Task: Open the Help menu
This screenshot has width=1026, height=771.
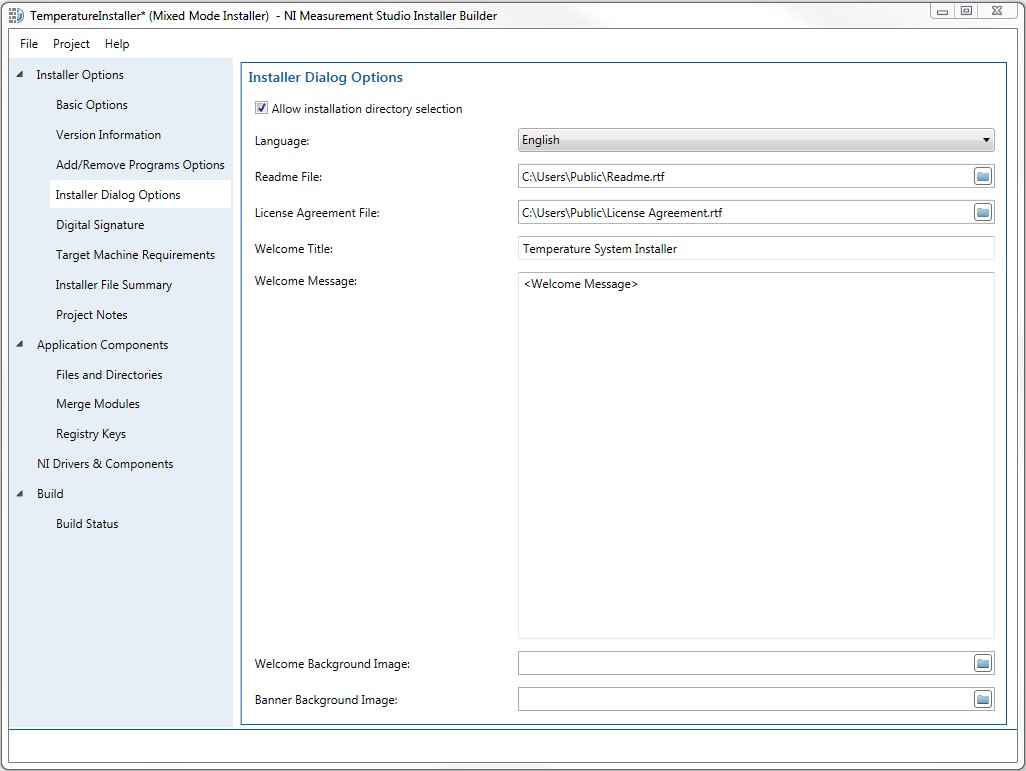Action: pos(116,44)
